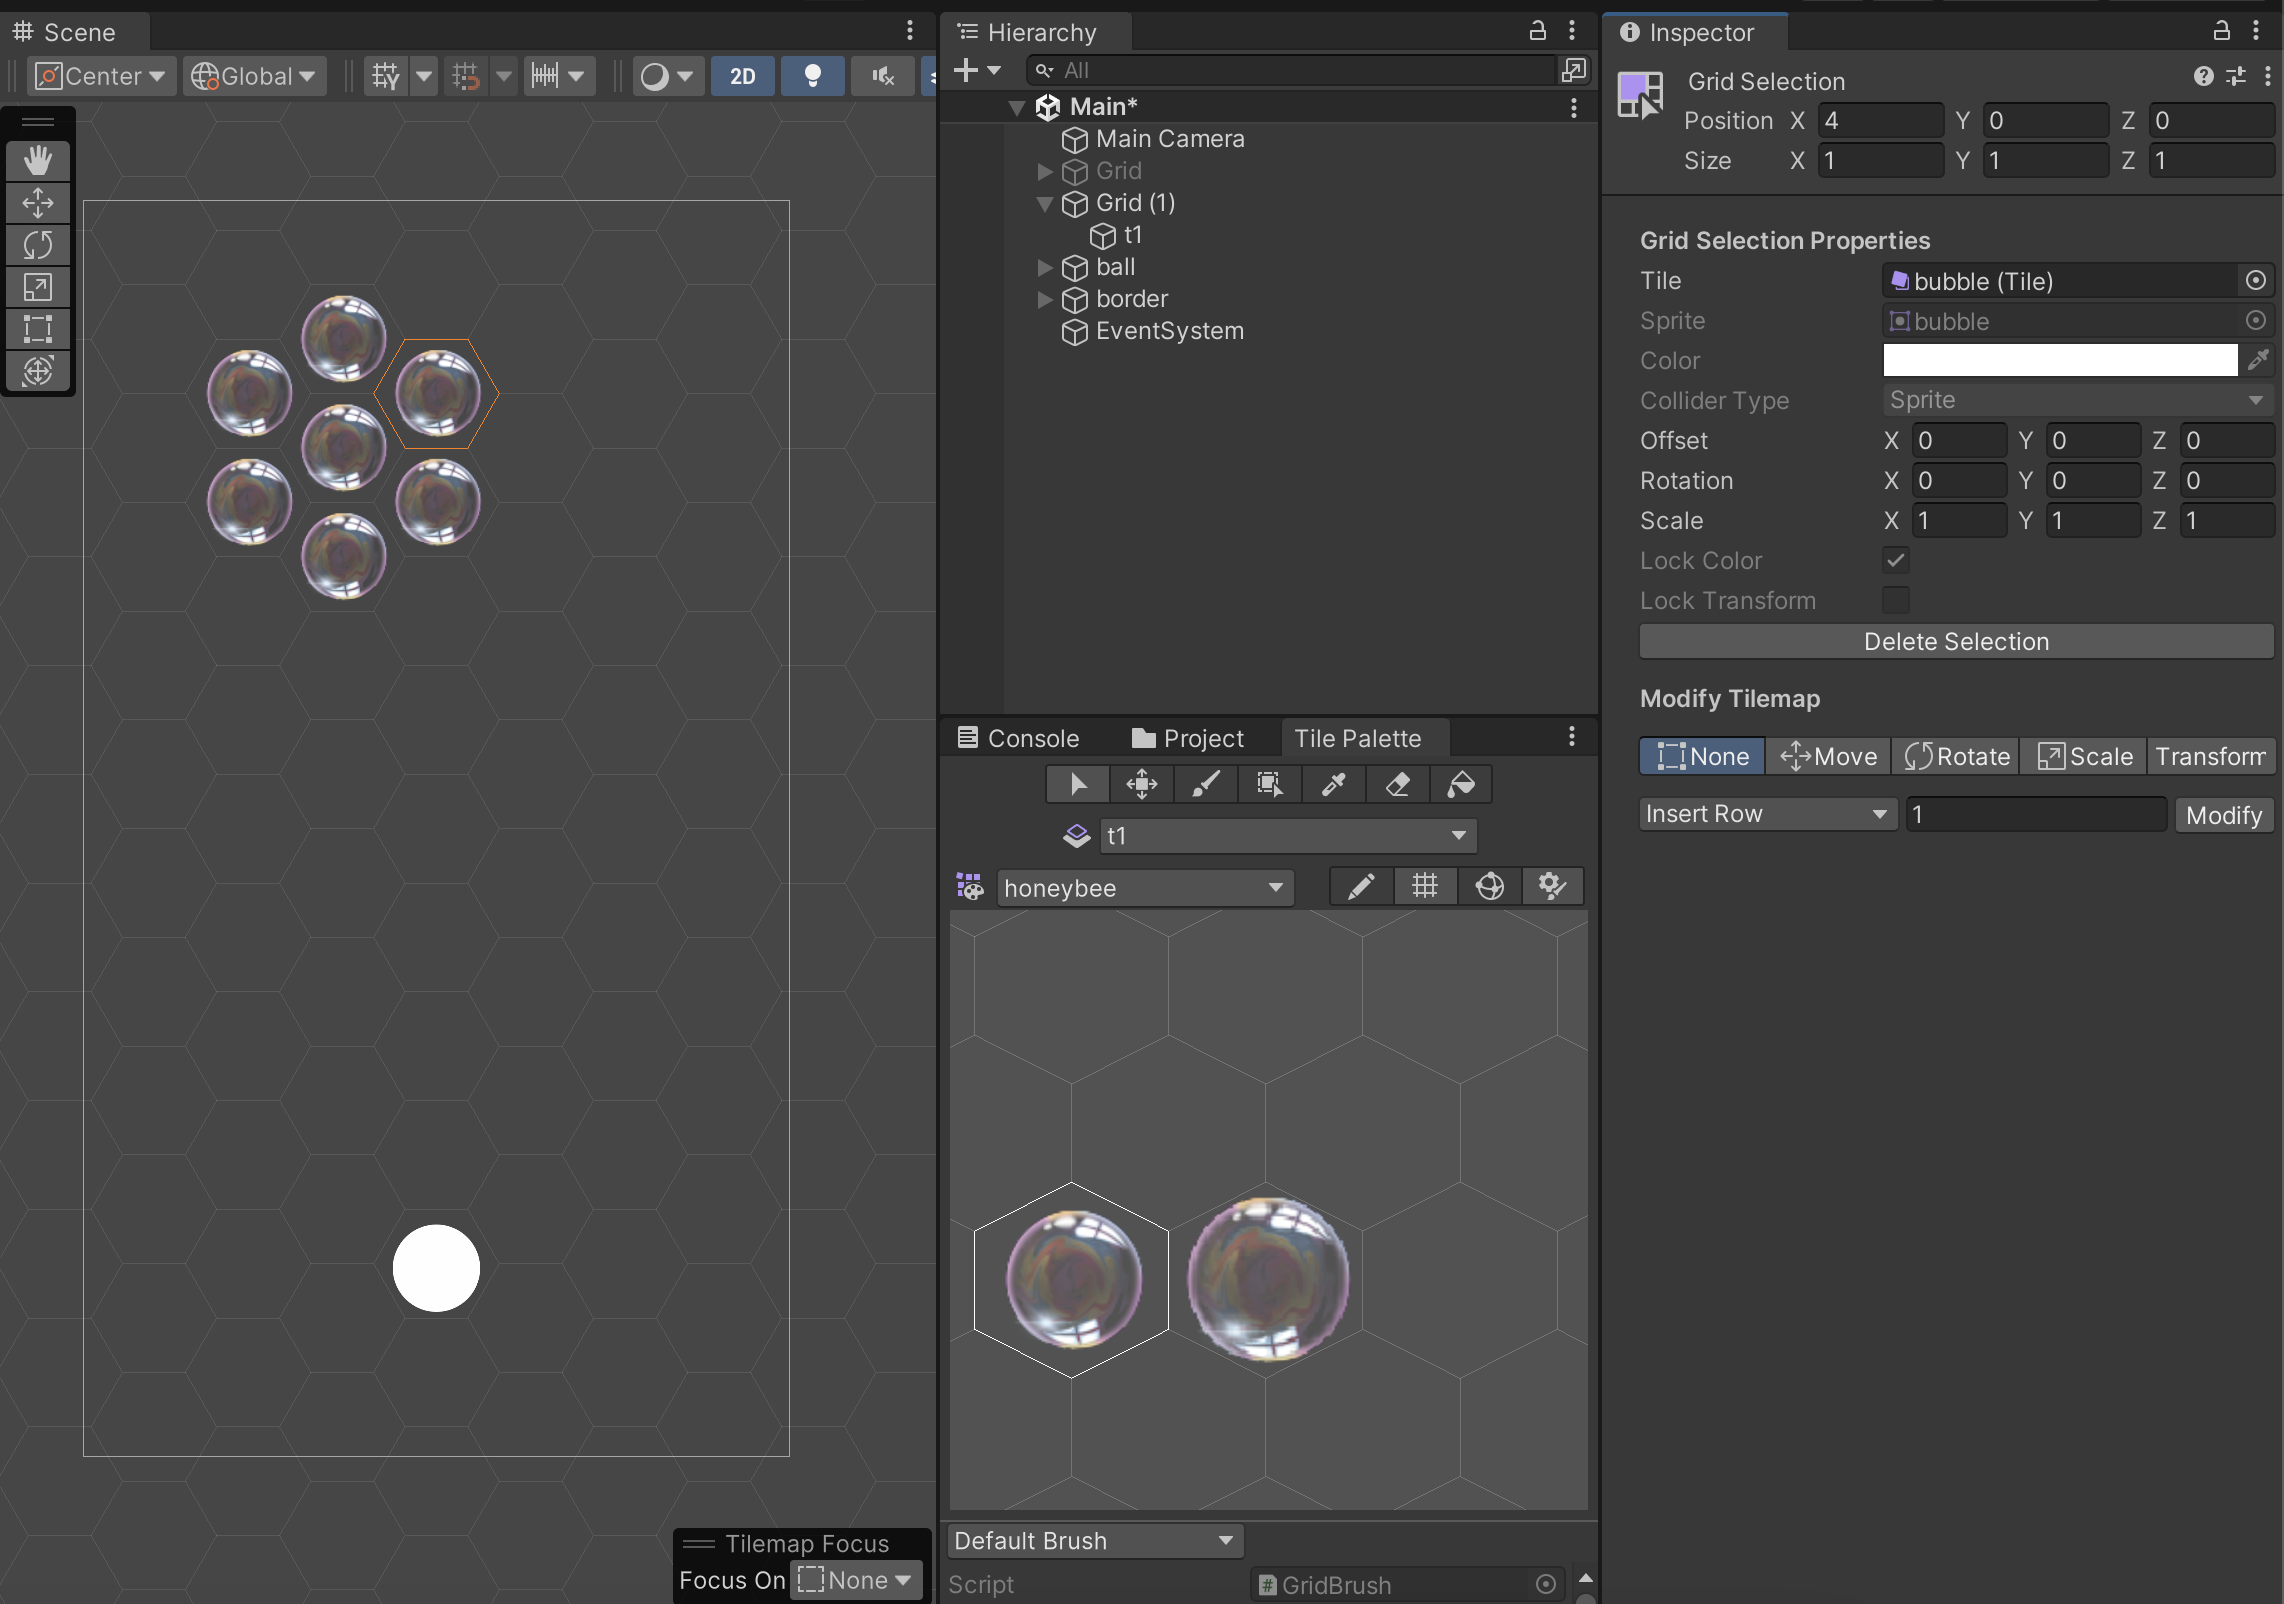2284x1604 pixels.
Task: Open the honeybee palette dropdown
Action: [1145, 888]
